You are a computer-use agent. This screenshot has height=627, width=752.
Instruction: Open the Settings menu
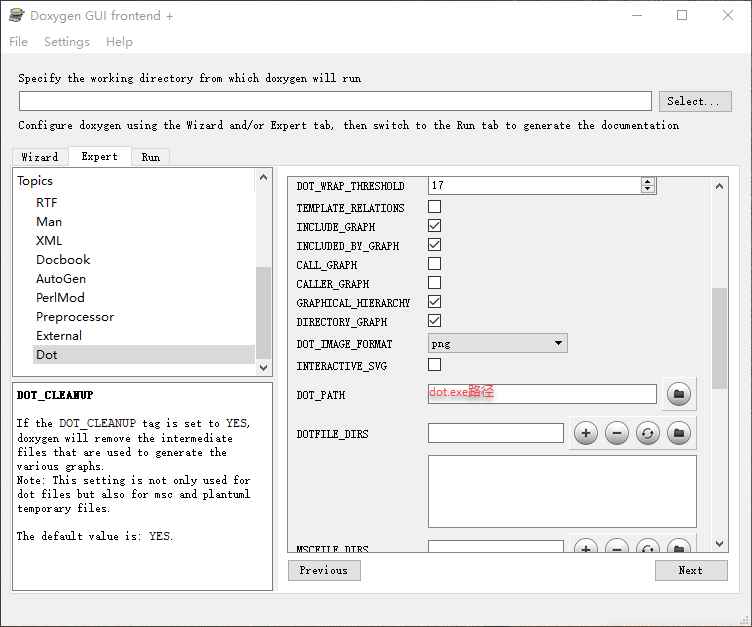coord(67,42)
